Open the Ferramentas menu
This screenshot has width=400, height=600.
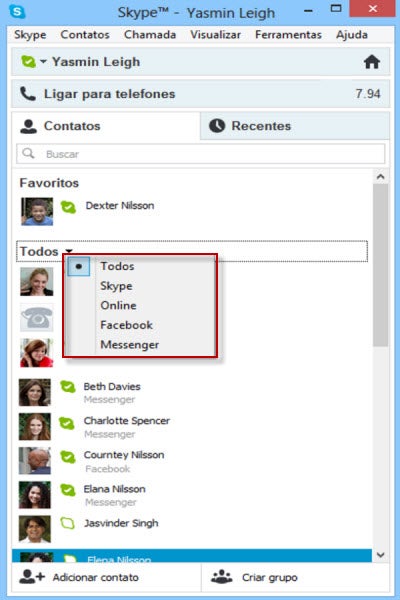point(288,35)
